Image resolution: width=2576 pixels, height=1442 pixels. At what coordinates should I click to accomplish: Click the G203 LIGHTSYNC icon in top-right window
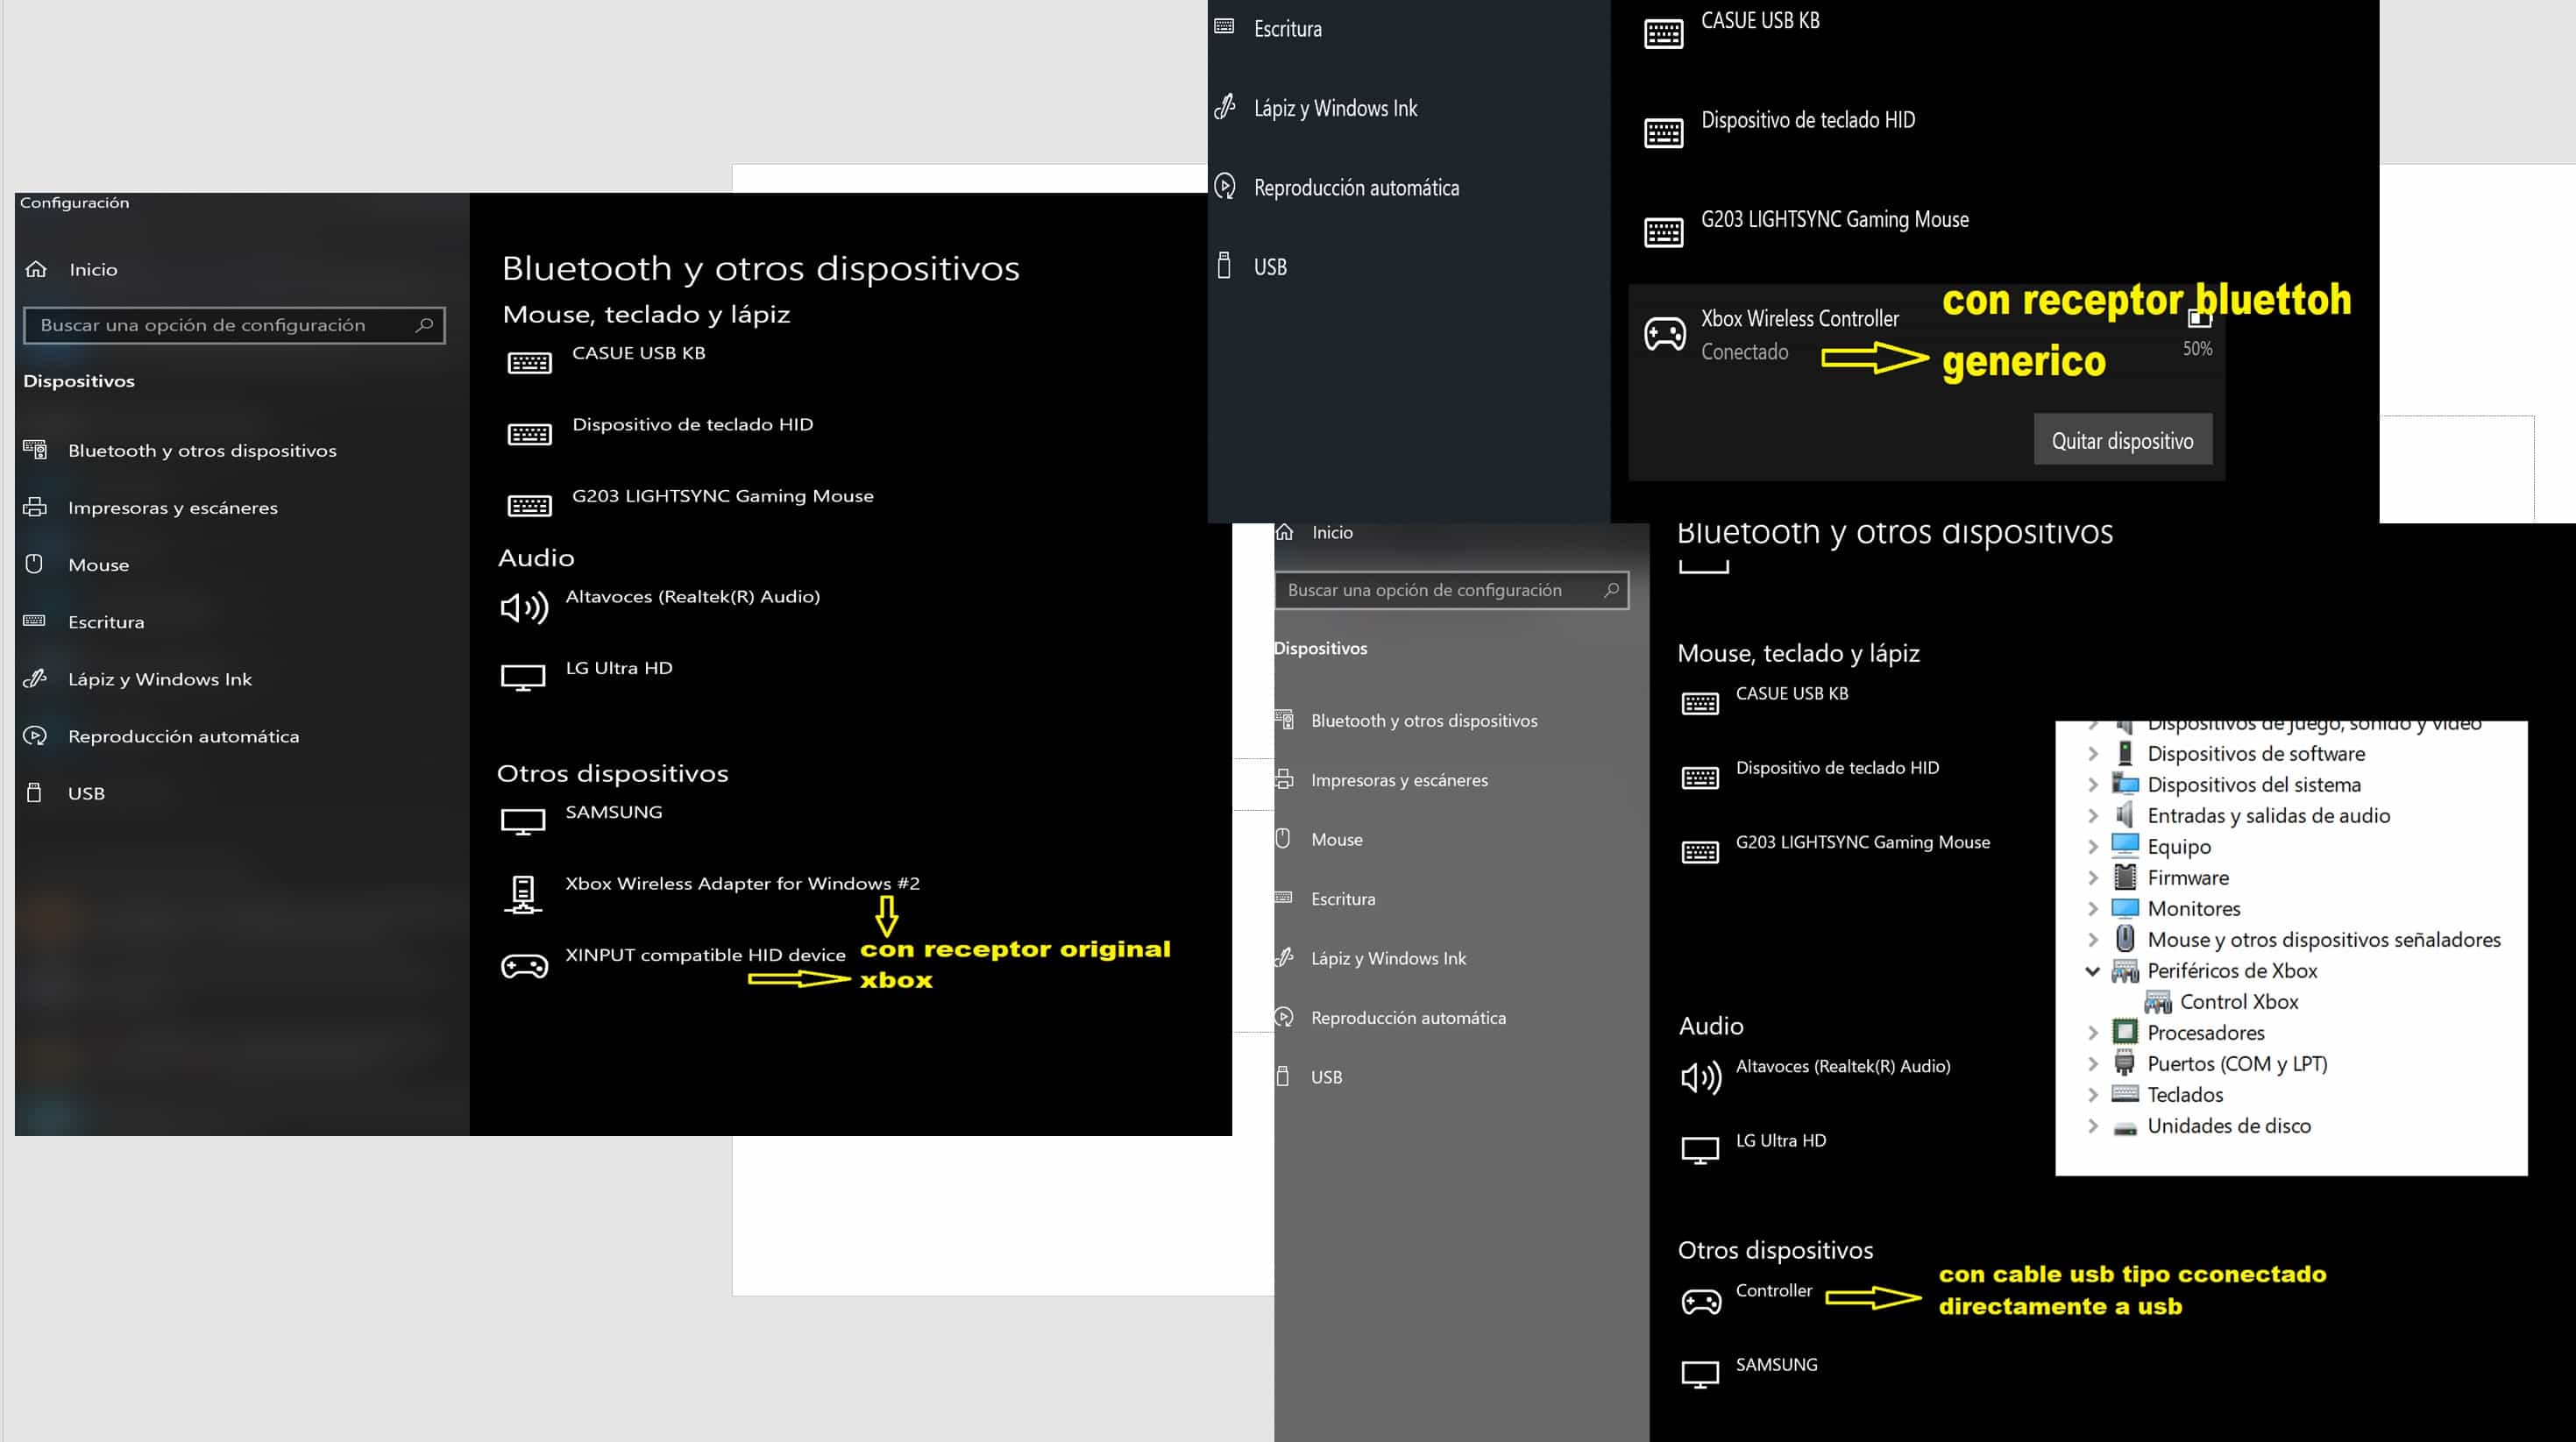click(x=1664, y=232)
